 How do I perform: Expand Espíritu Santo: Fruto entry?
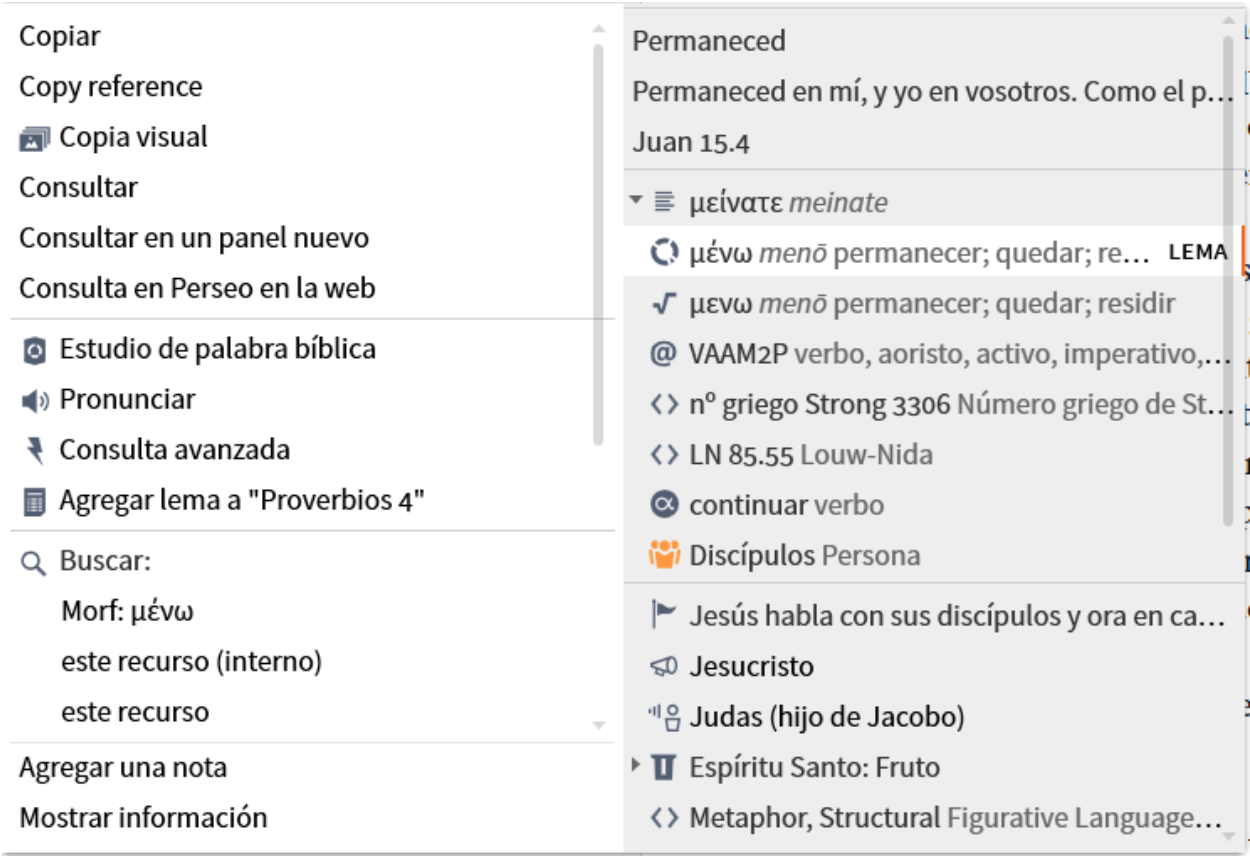coord(636,767)
